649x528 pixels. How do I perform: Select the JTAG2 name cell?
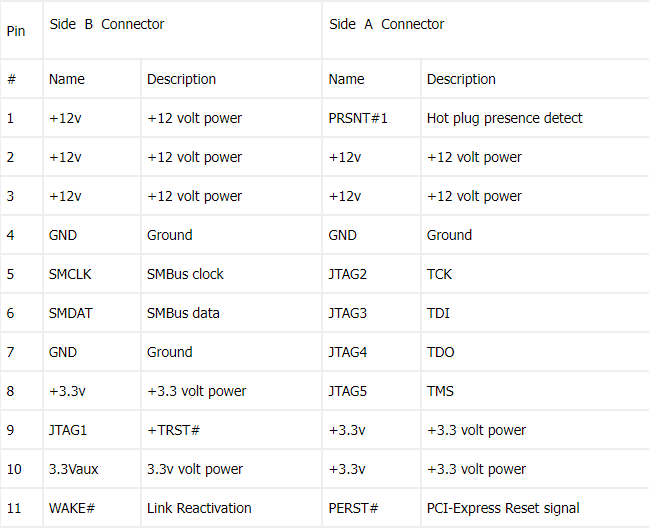pos(348,274)
